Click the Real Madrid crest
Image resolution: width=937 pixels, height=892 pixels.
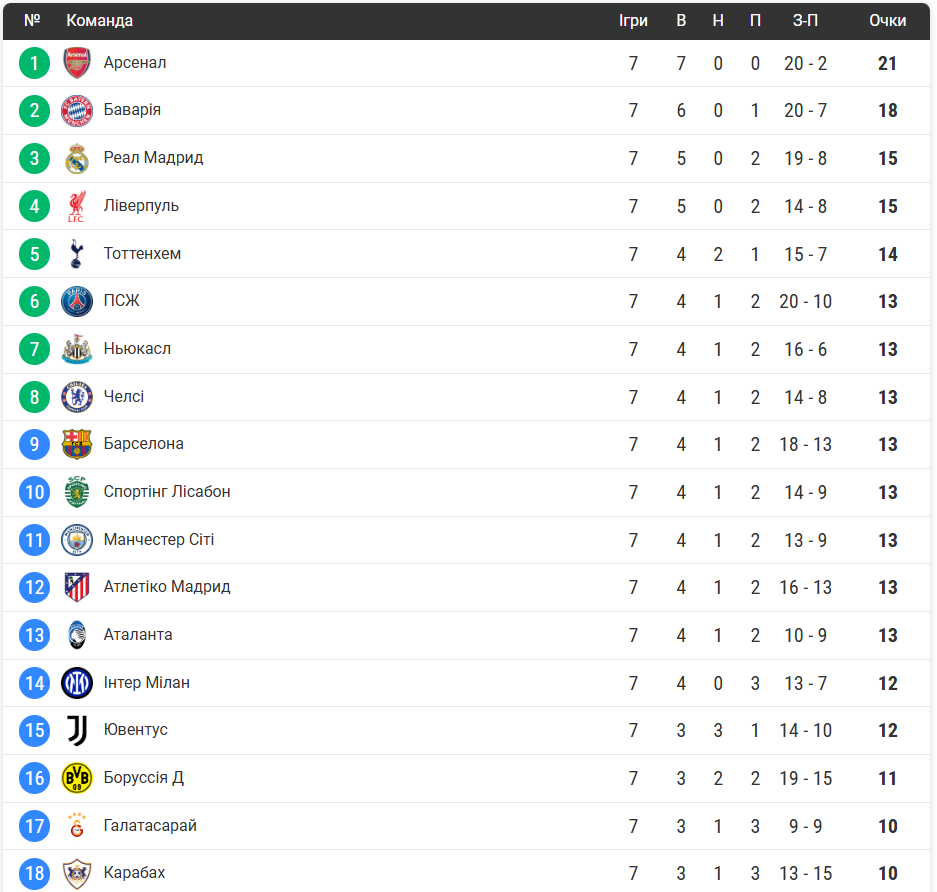77,158
